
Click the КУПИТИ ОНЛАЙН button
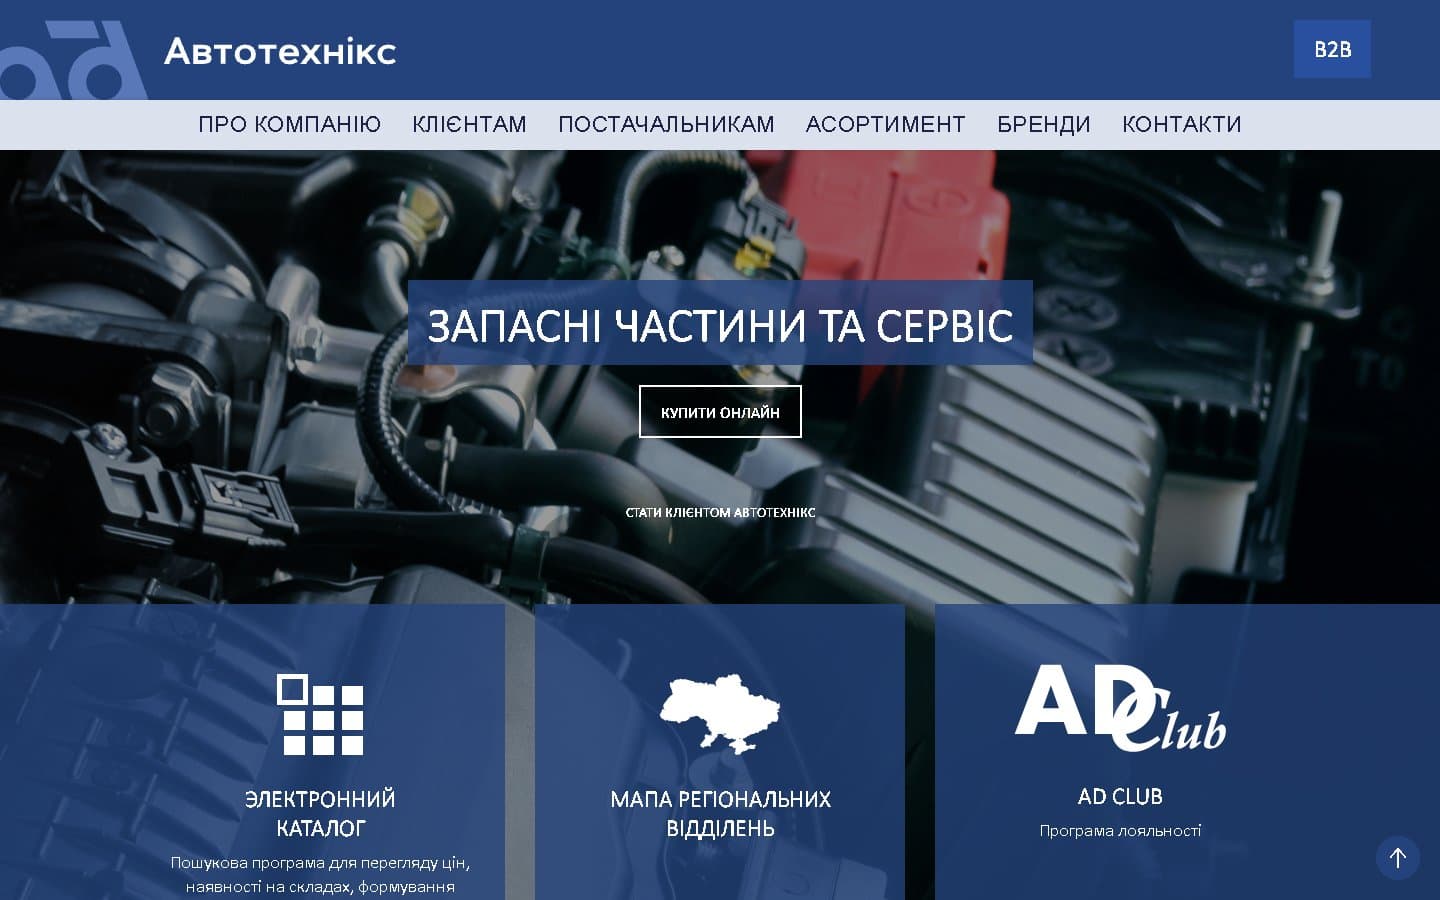point(720,412)
